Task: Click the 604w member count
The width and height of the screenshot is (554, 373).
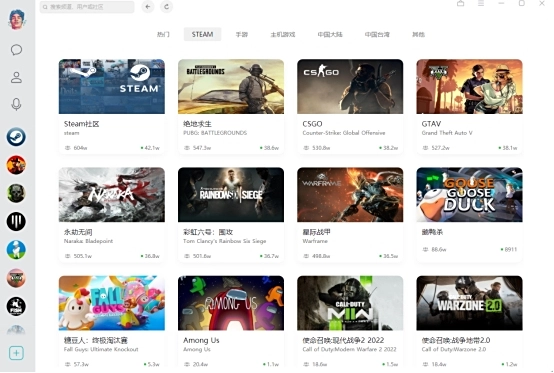Action: (80, 148)
